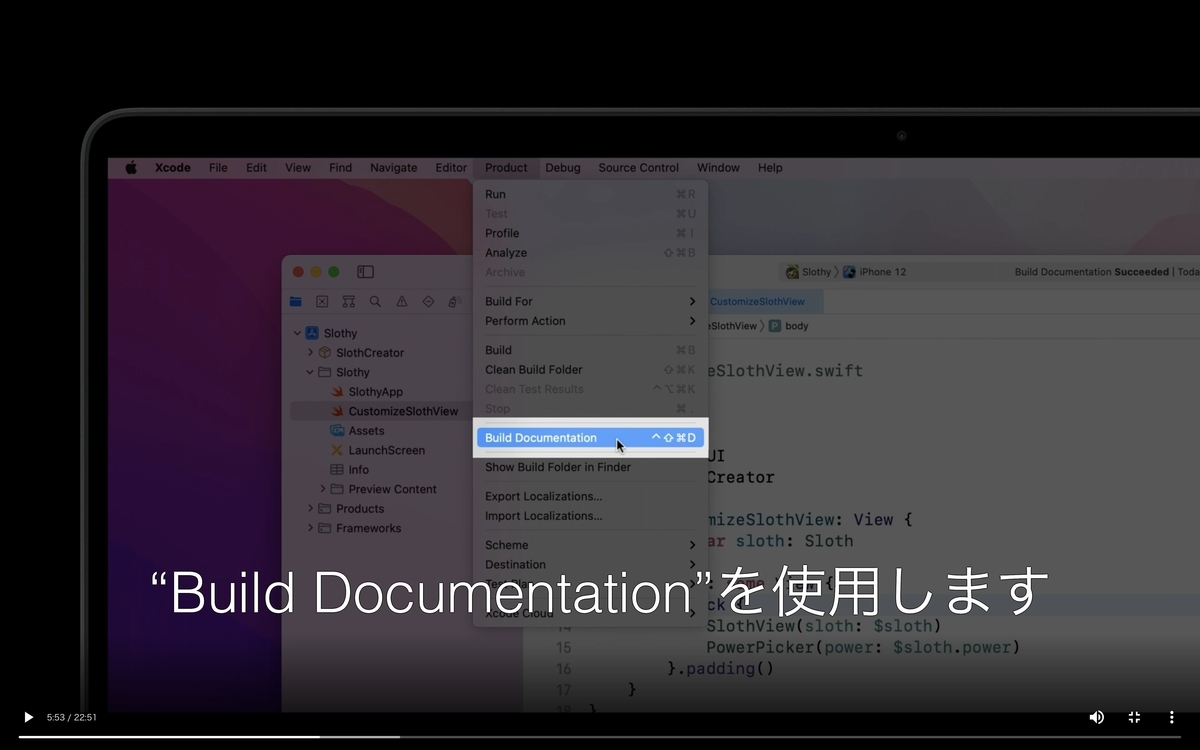Open the View menu
The width and height of the screenshot is (1200, 750).
point(298,168)
